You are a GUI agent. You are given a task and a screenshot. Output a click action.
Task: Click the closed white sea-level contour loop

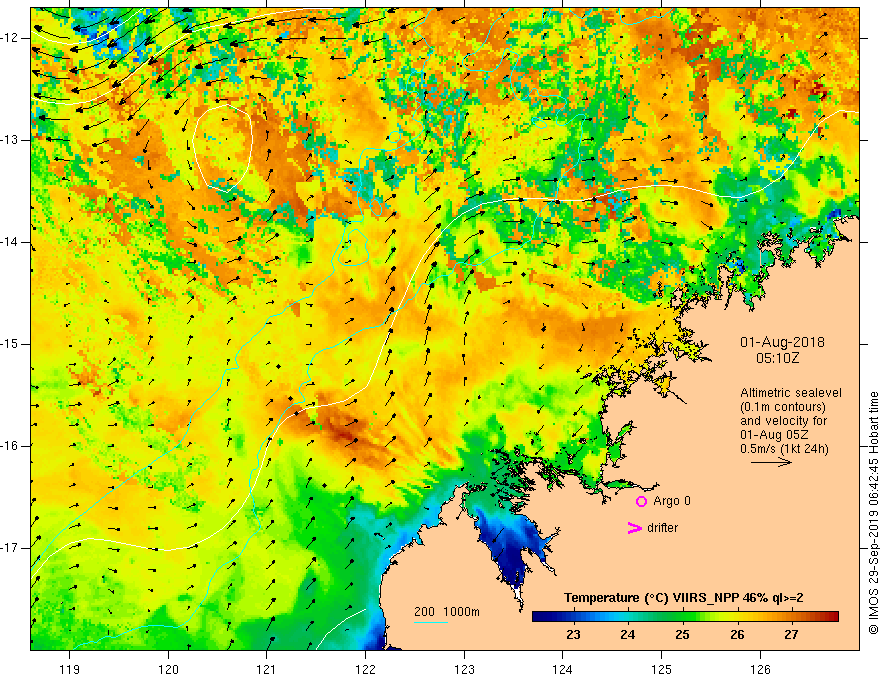point(223,148)
